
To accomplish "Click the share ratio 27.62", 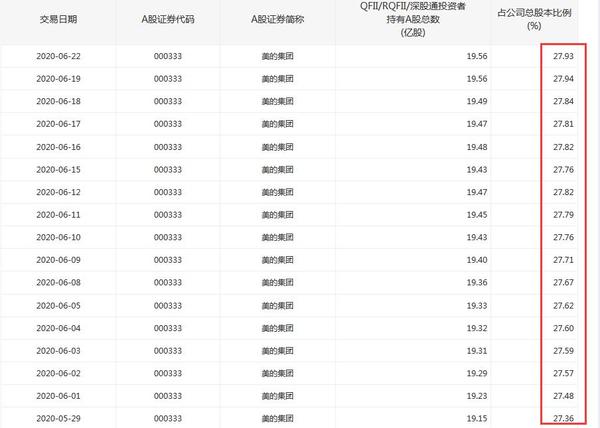I will point(563,305).
